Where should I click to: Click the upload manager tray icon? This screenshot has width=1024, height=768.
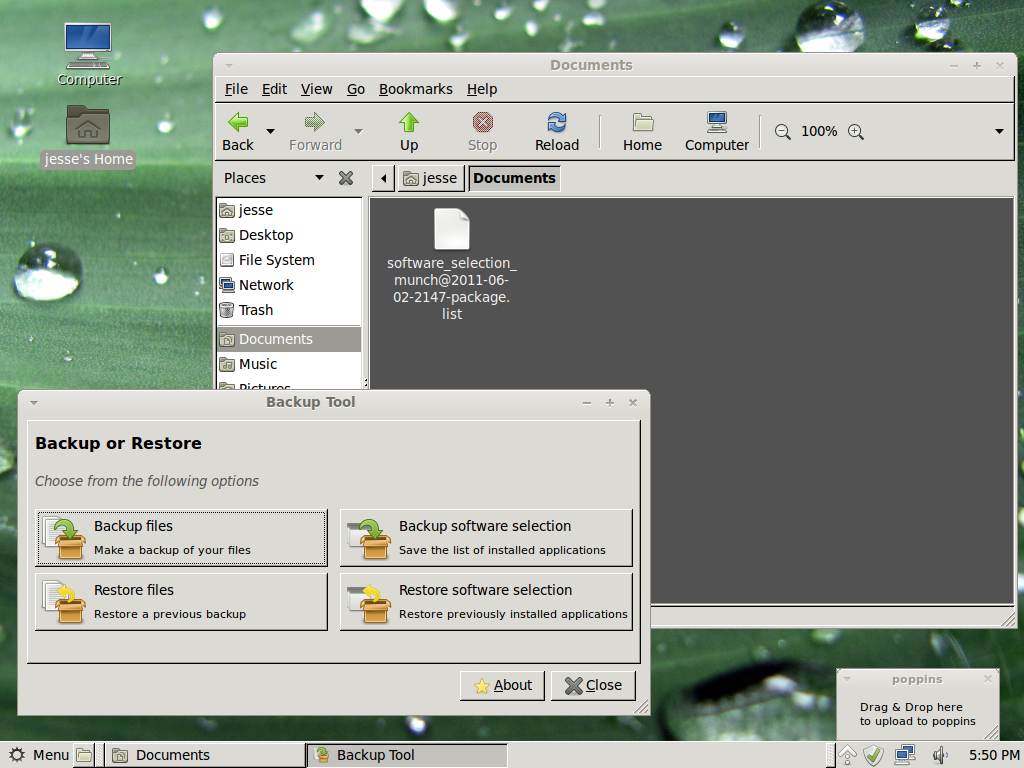[x=847, y=756]
